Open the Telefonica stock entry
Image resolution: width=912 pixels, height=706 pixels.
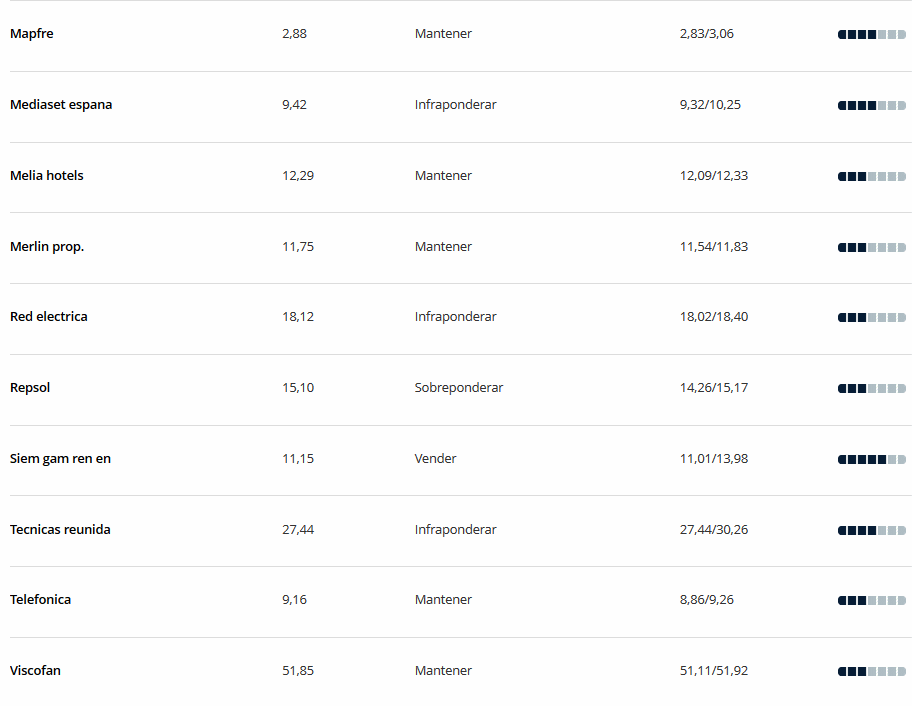40,600
